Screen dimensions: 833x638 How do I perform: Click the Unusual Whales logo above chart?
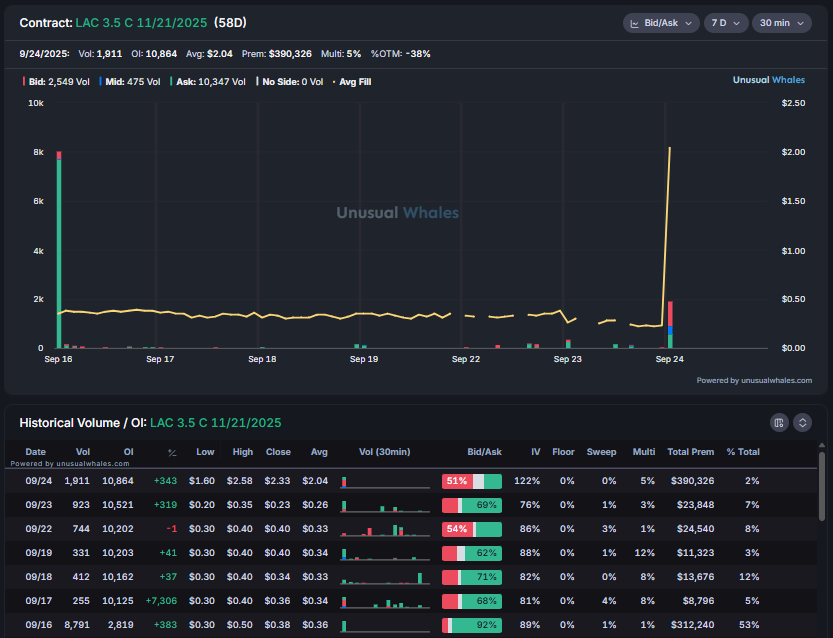click(771, 80)
